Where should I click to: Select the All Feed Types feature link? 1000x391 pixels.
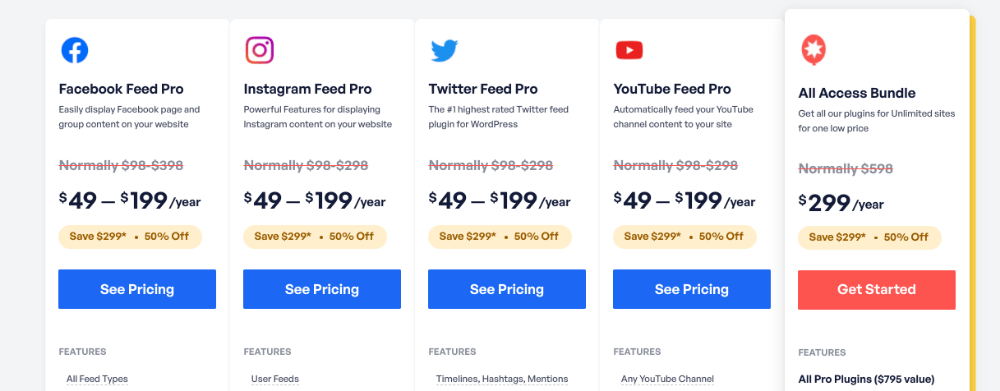pyautogui.click(x=97, y=379)
